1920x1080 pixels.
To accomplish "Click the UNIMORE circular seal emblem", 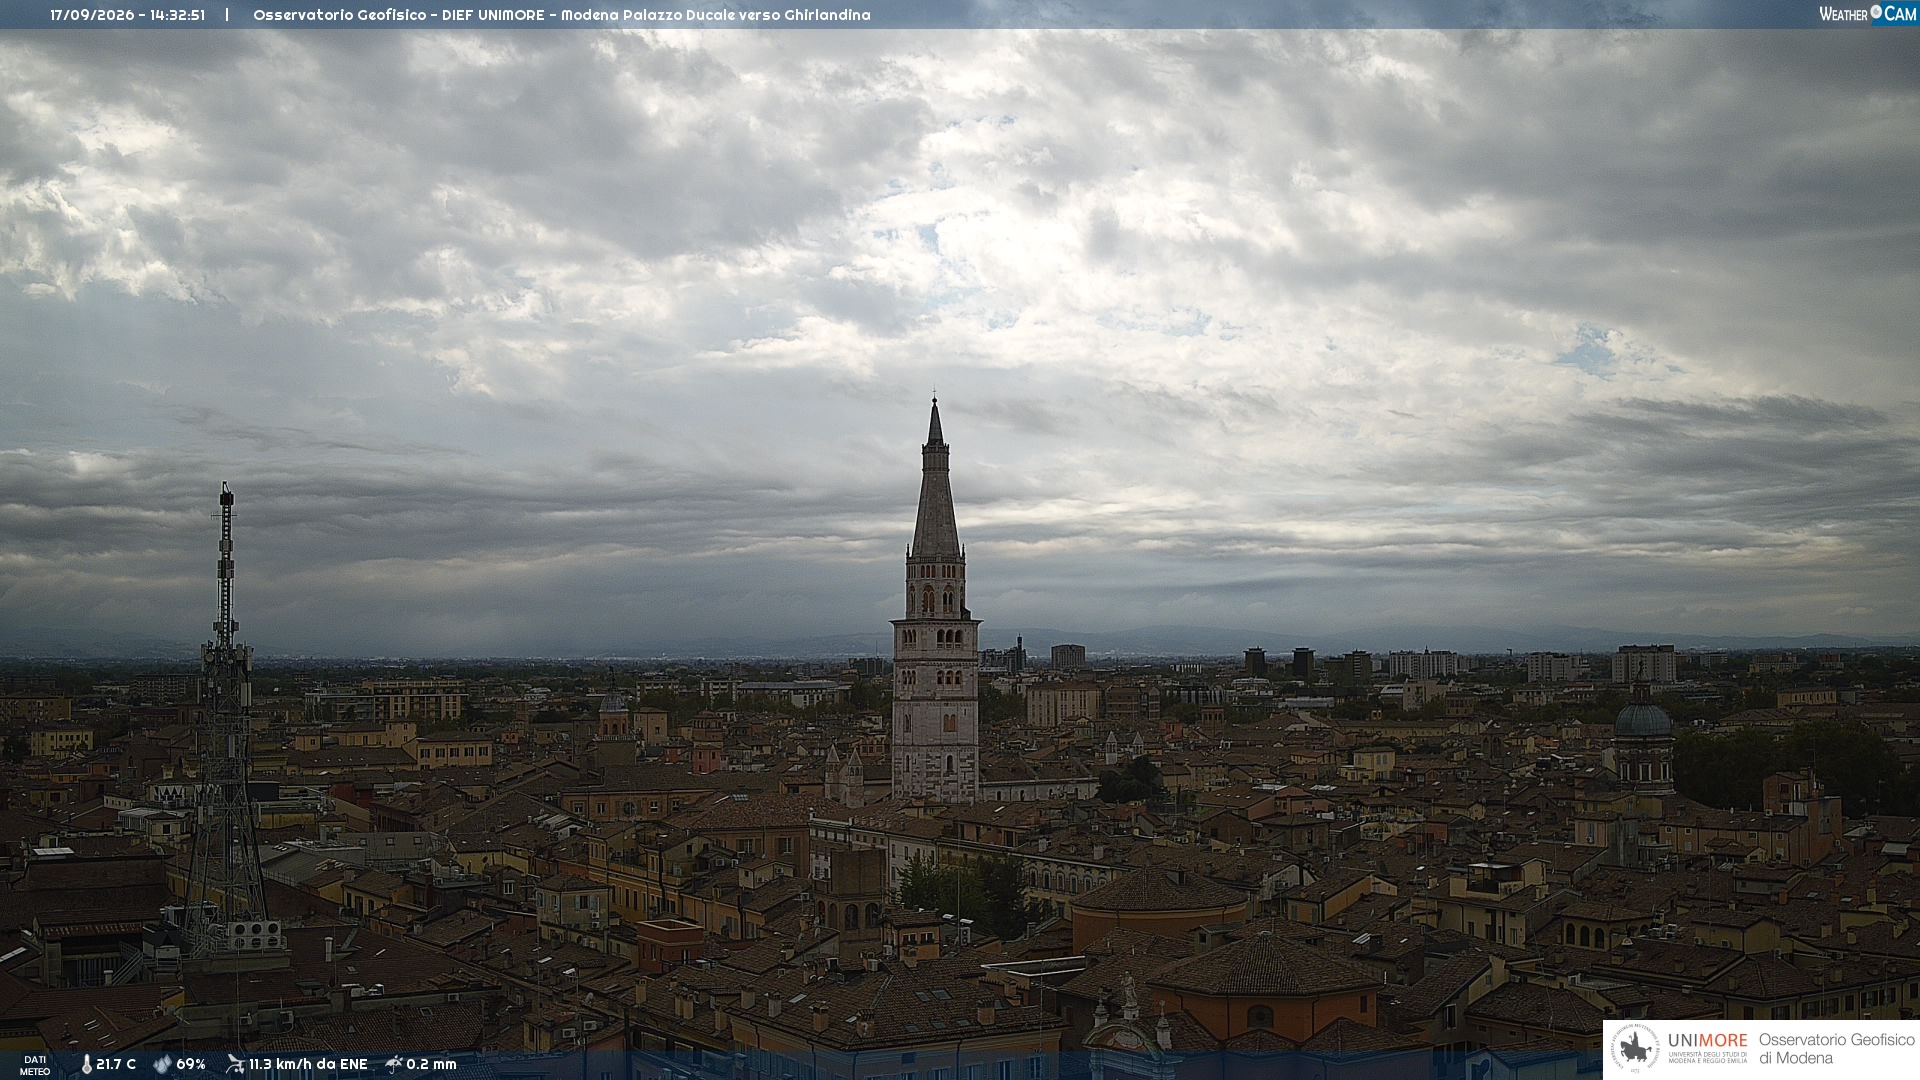I will [1635, 1049].
